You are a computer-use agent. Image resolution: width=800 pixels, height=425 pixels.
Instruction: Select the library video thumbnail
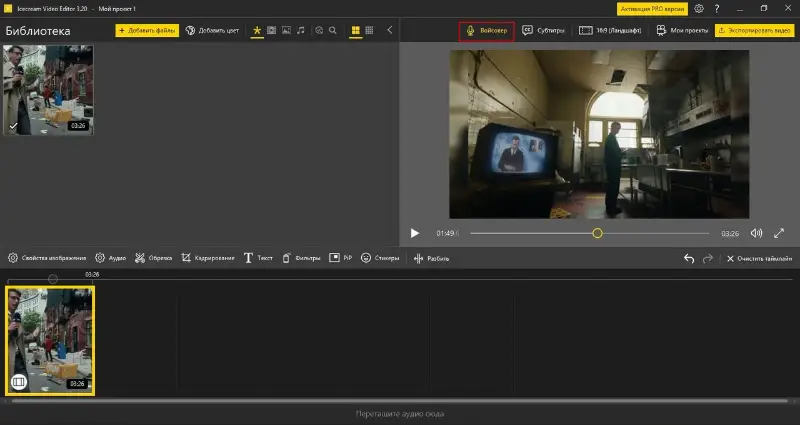pos(48,90)
